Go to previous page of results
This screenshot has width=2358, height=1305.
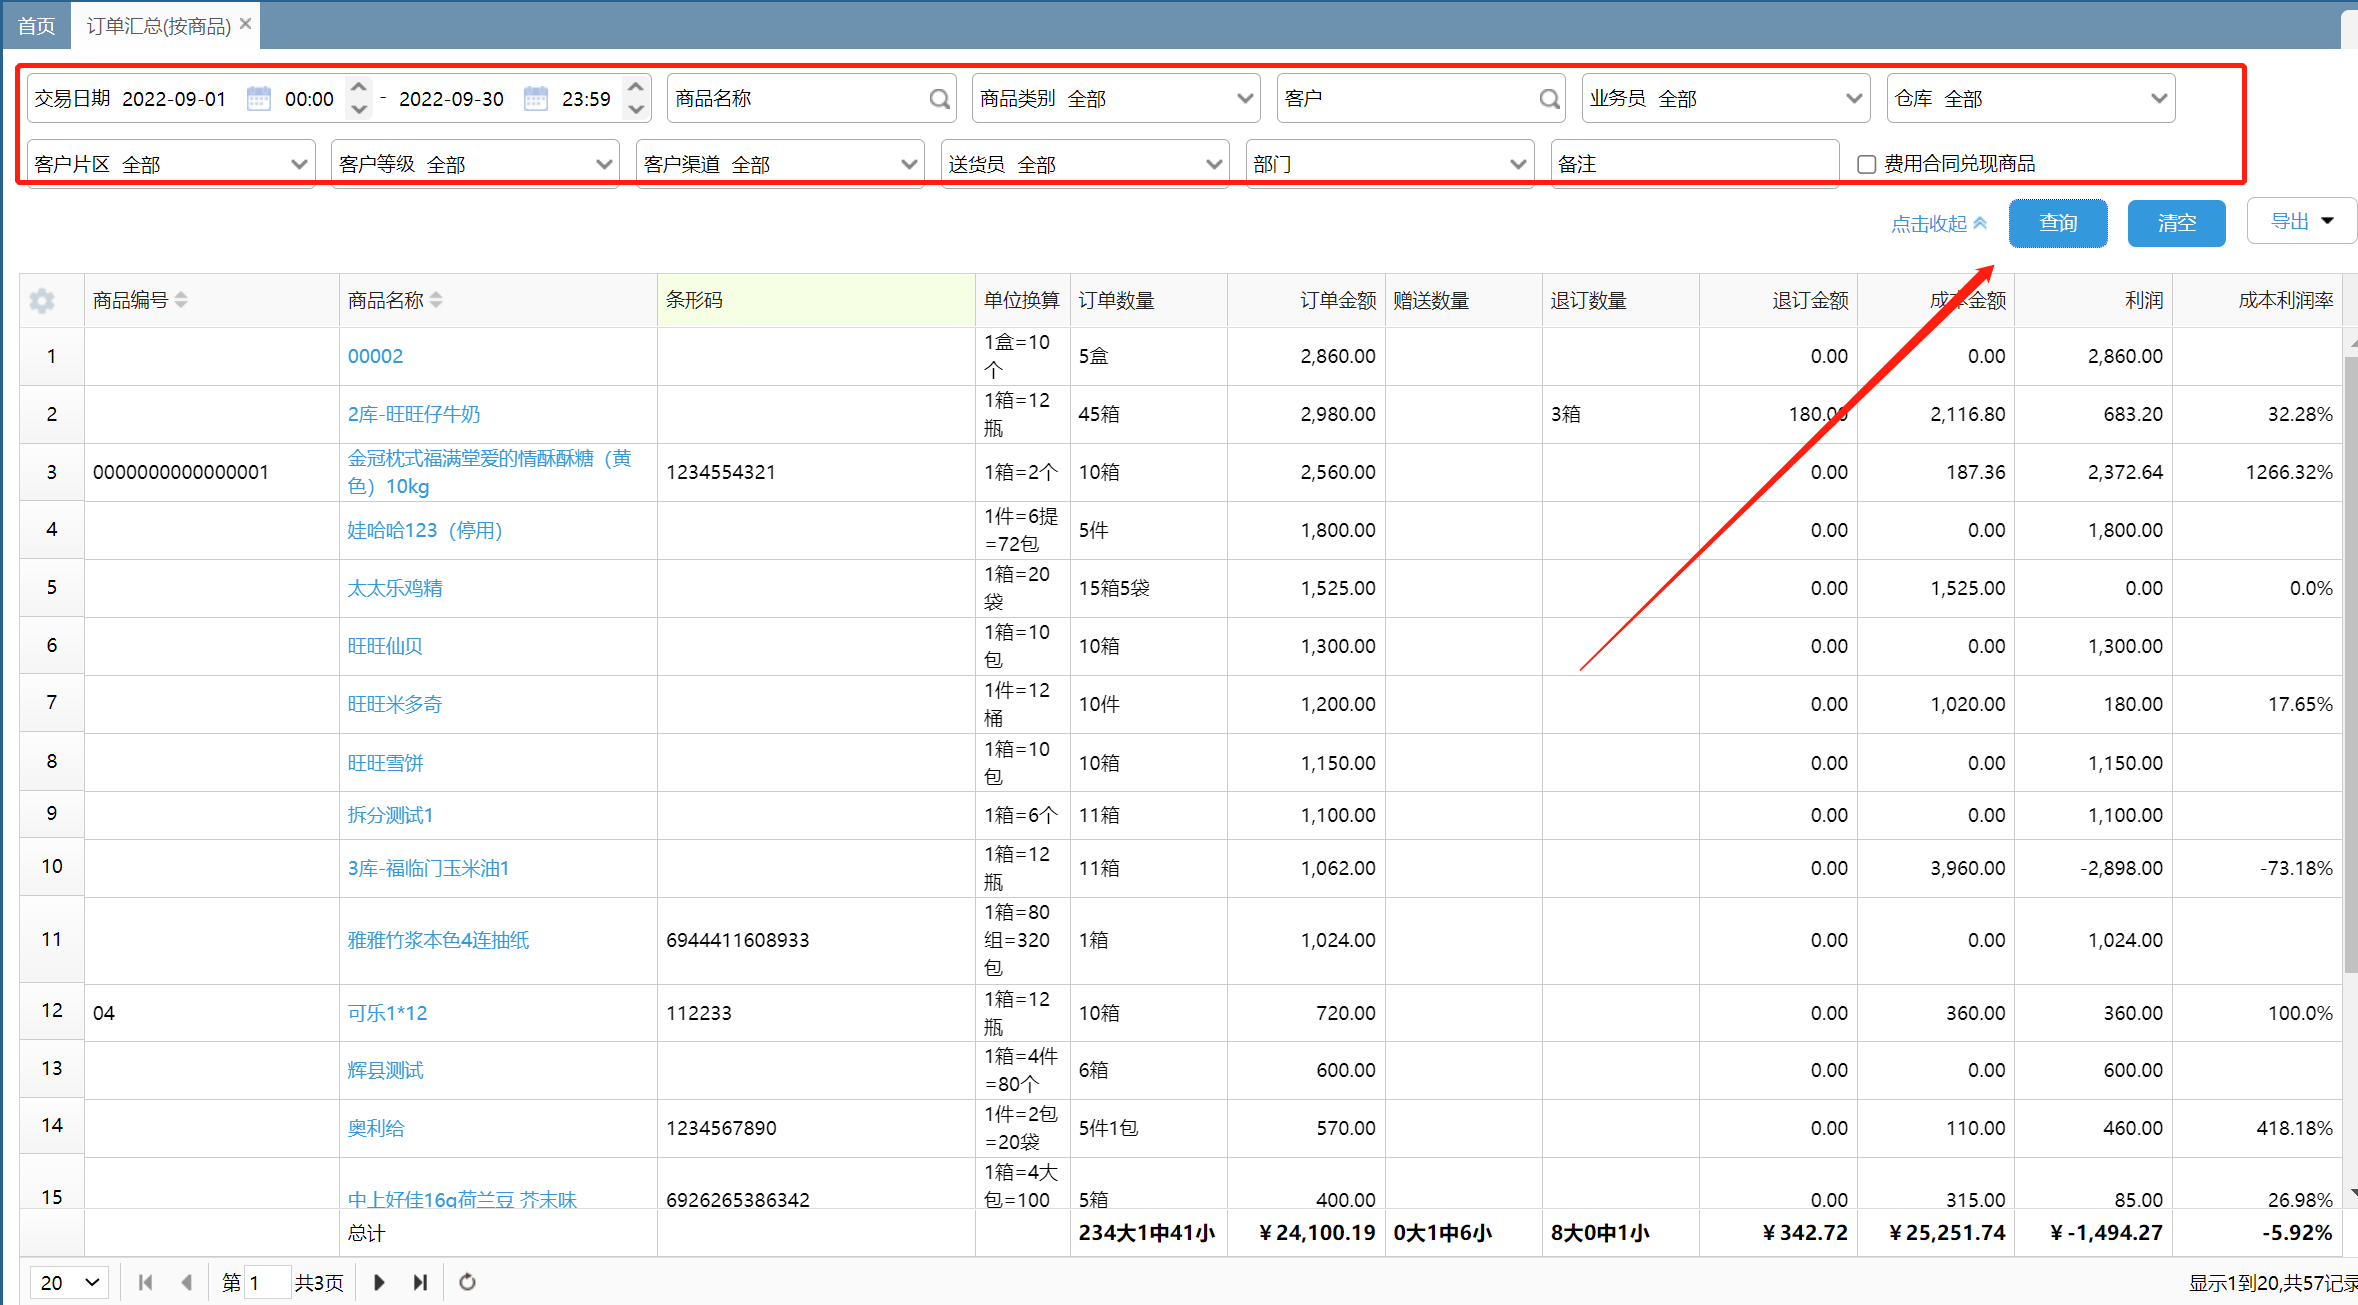[x=186, y=1282]
